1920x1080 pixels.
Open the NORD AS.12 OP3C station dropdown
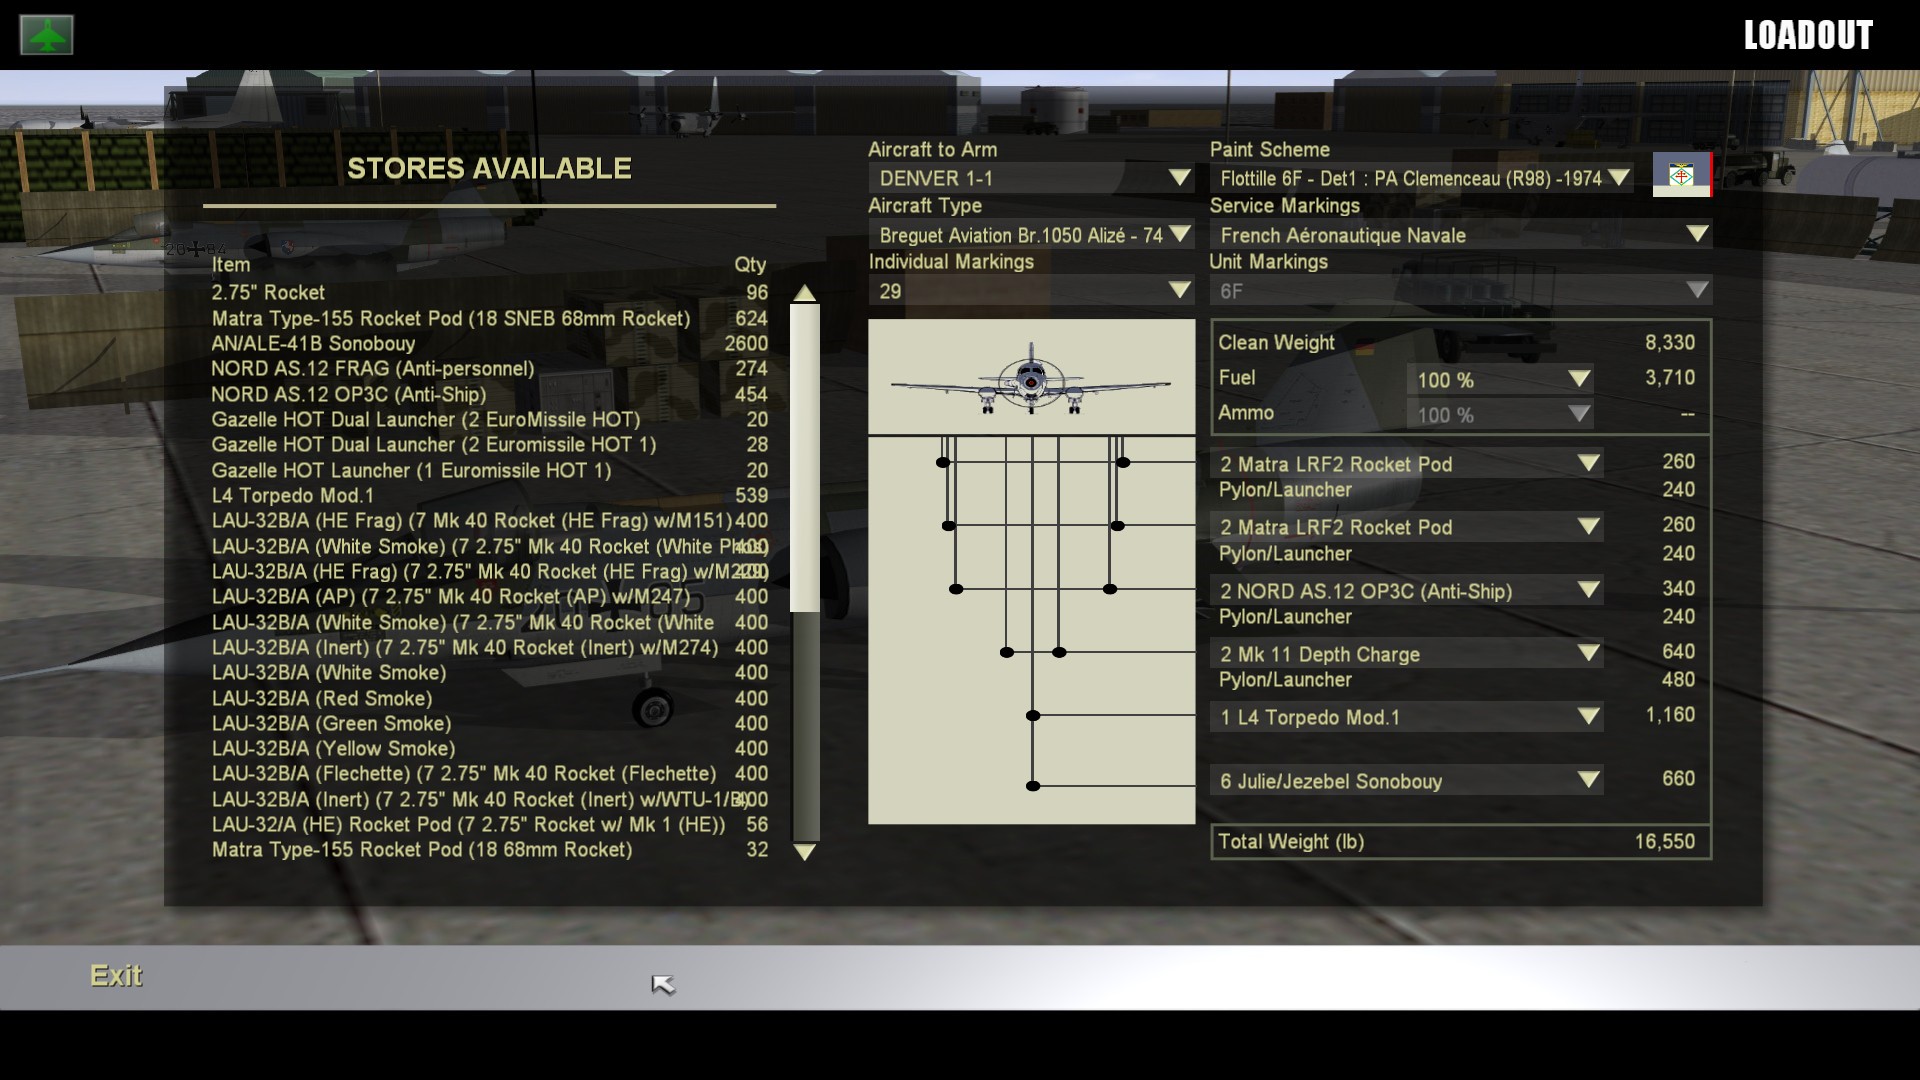pyautogui.click(x=1407, y=591)
